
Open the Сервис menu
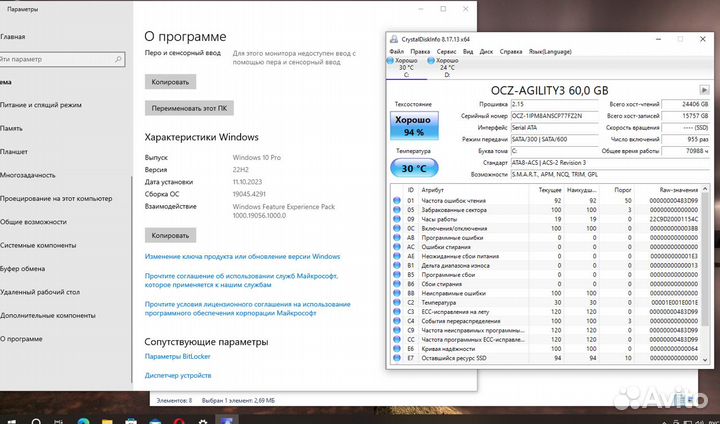pyautogui.click(x=446, y=51)
